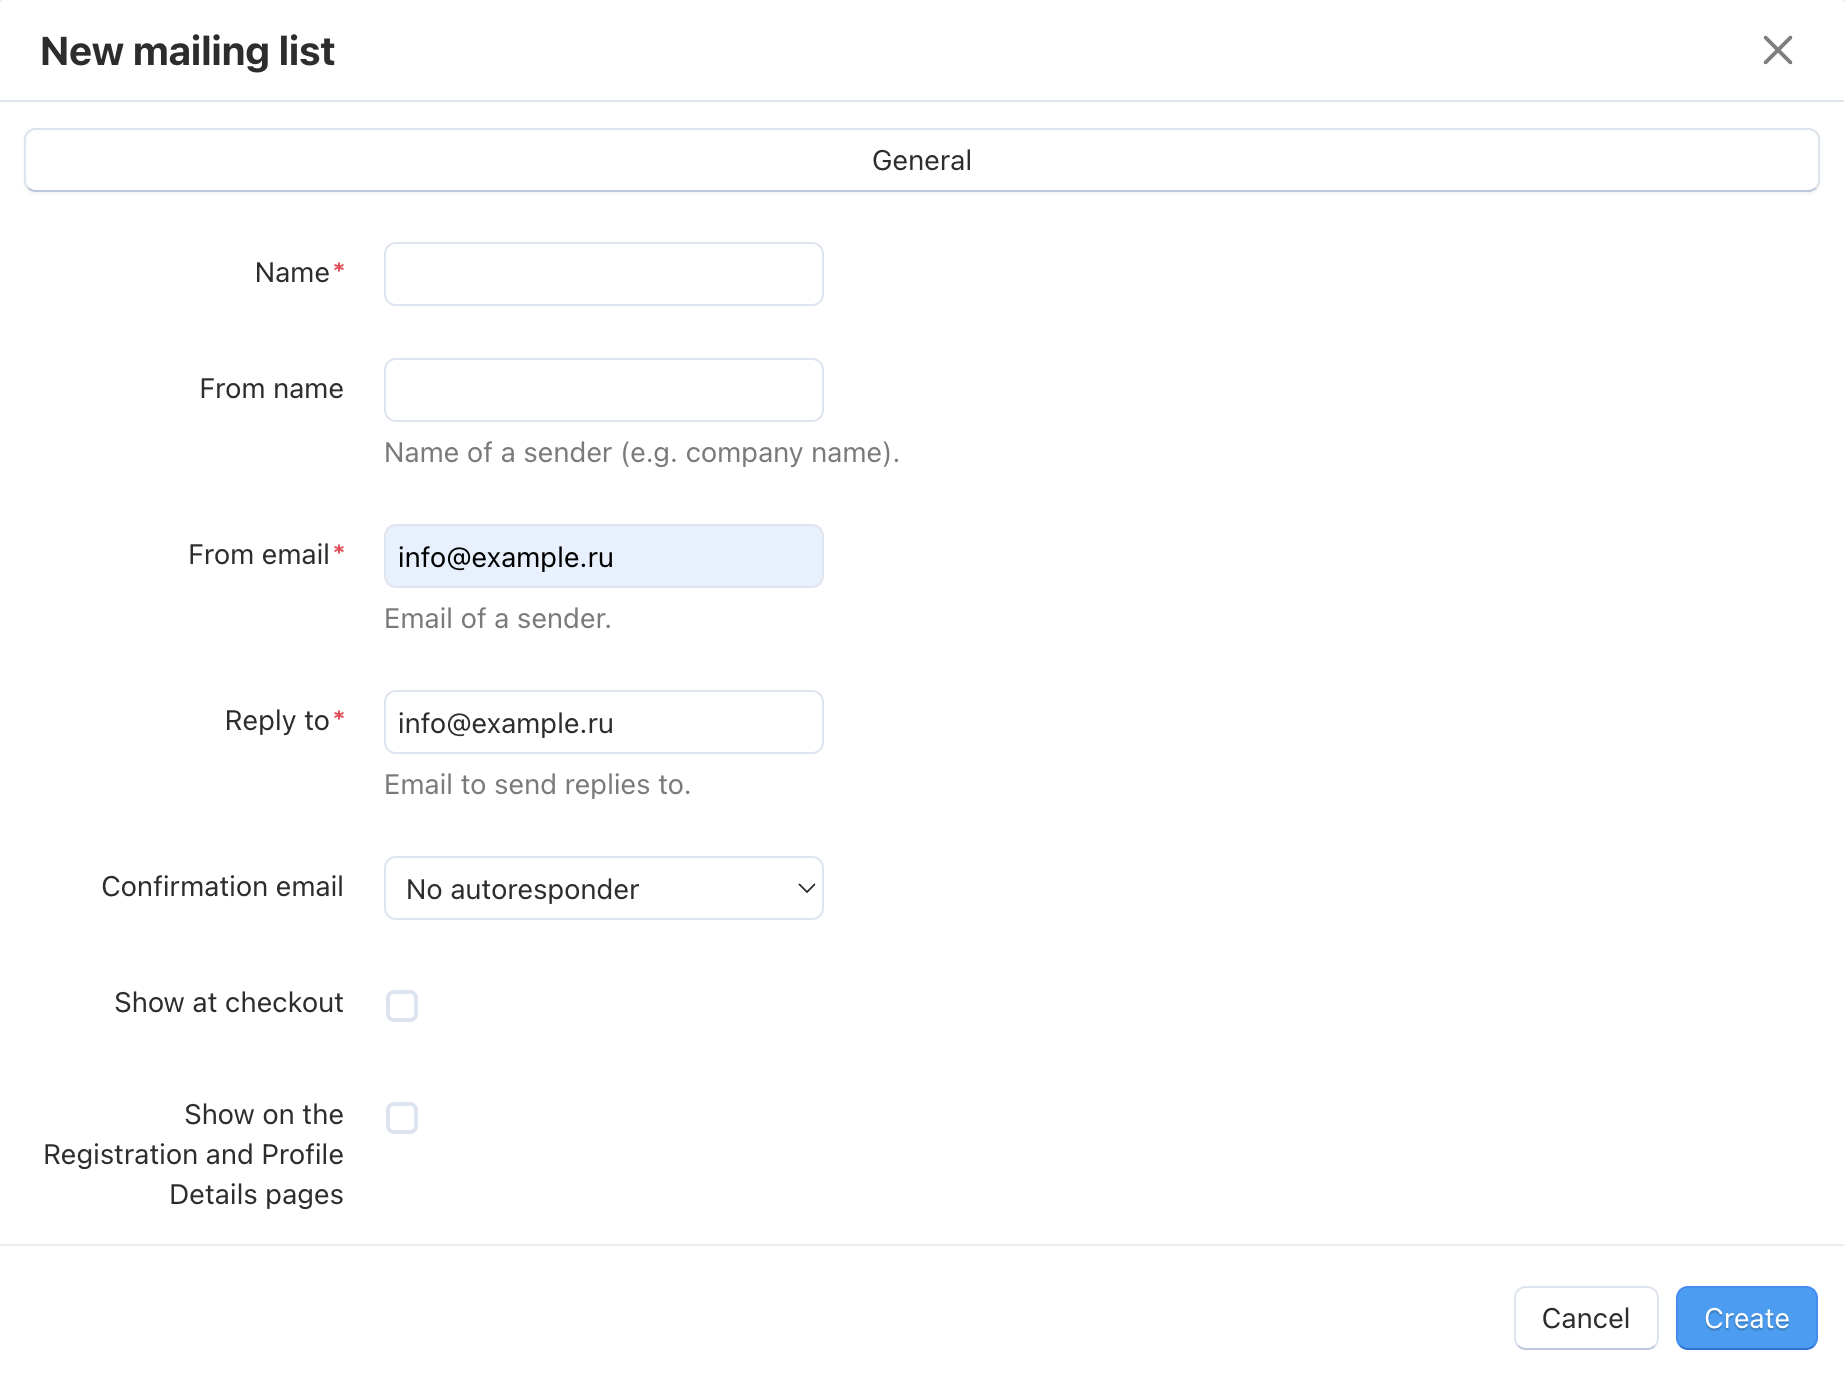1844x1382 pixels.
Task: Click the New mailing list title
Action: point(187,51)
